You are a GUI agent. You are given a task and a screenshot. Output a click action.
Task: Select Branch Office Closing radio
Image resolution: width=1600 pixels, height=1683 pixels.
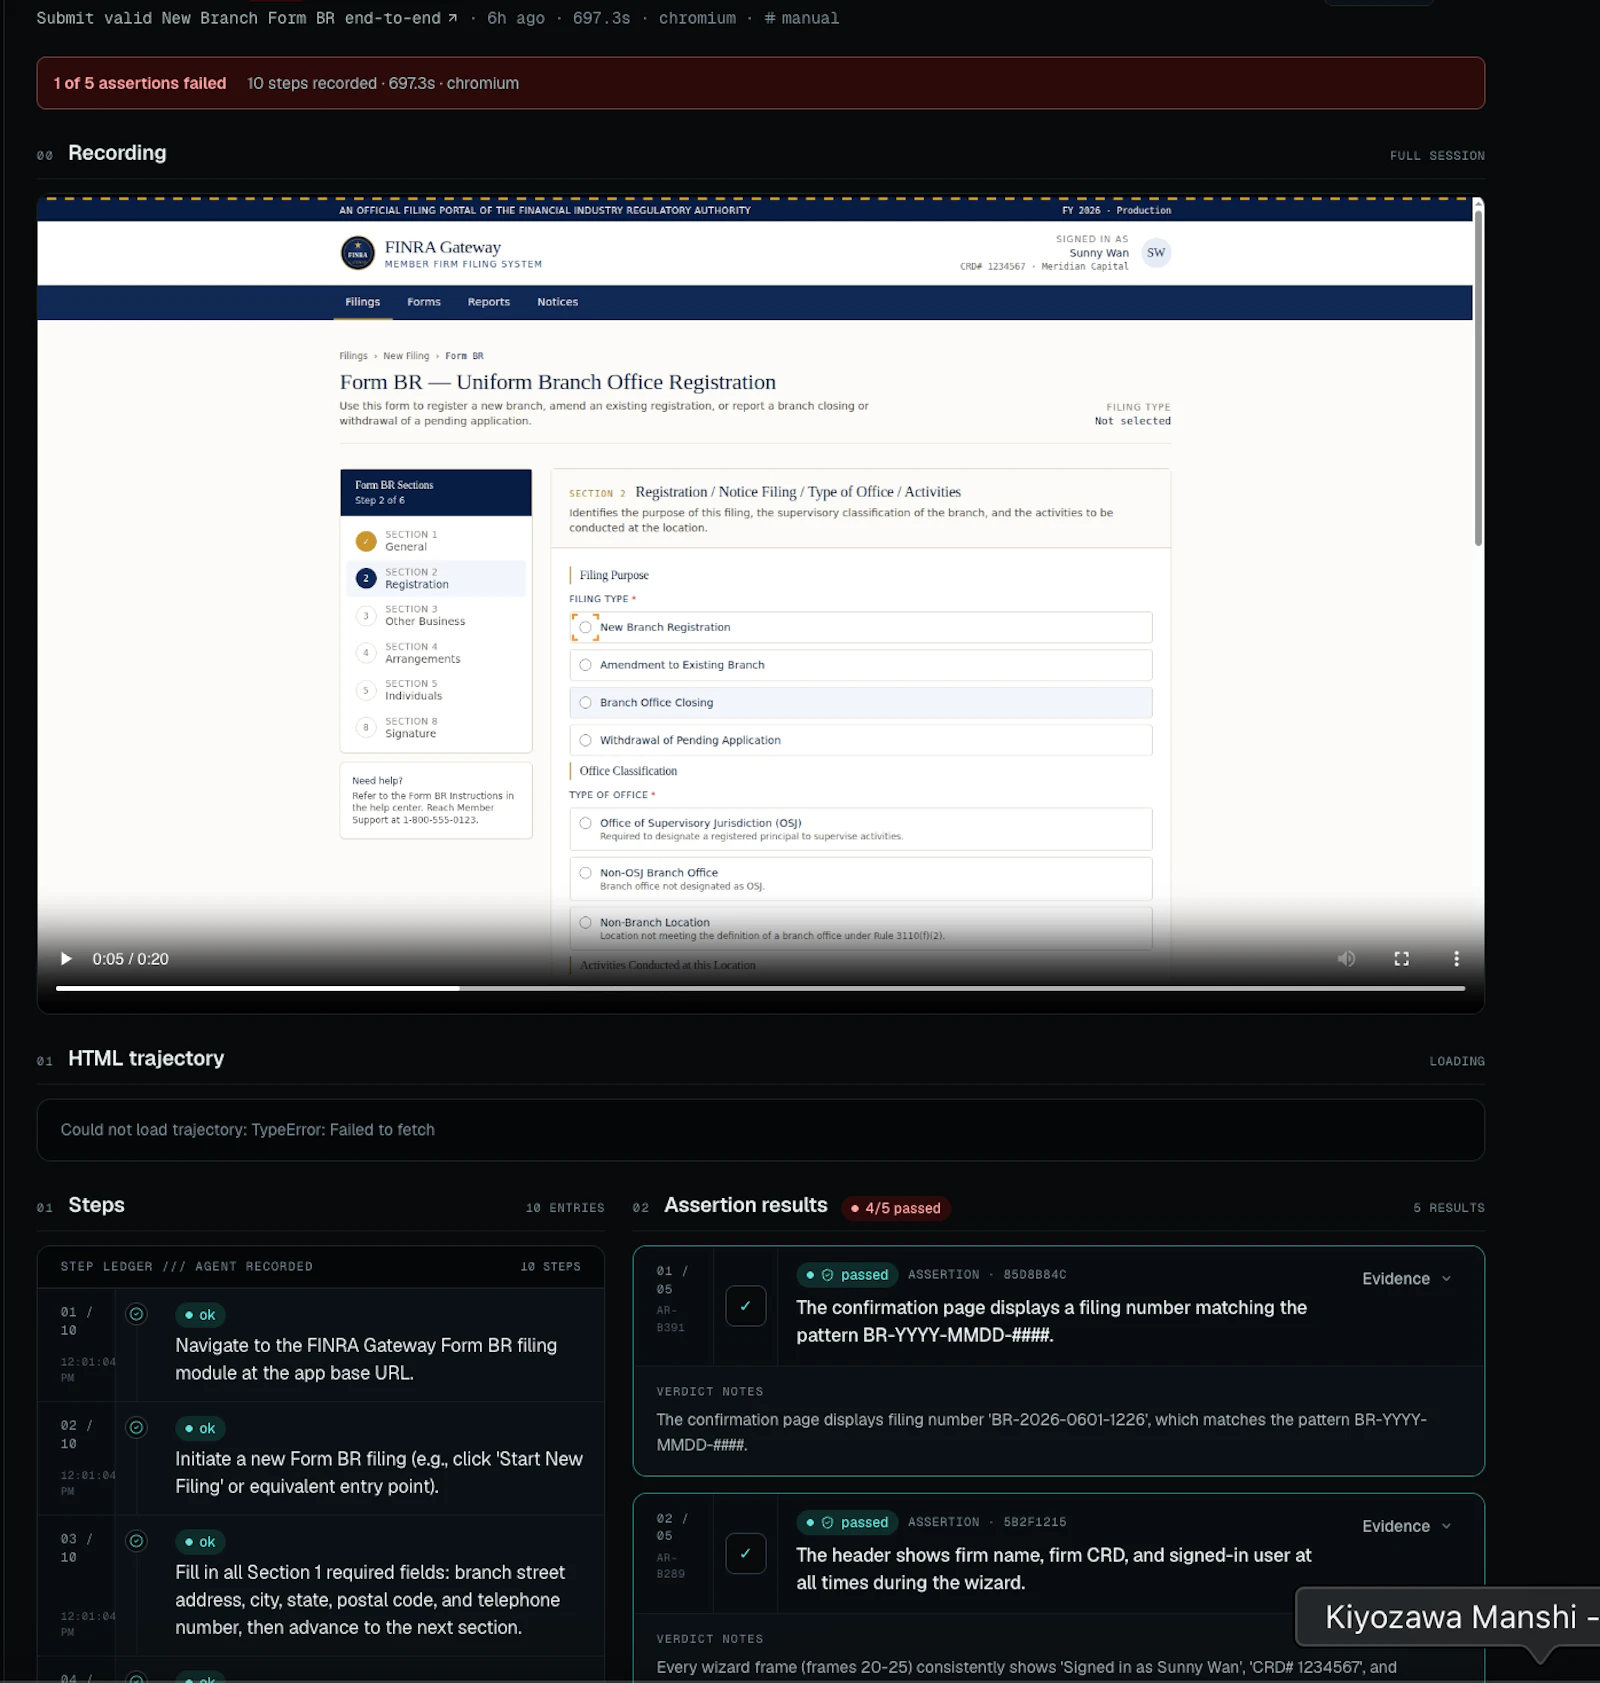point(585,703)
